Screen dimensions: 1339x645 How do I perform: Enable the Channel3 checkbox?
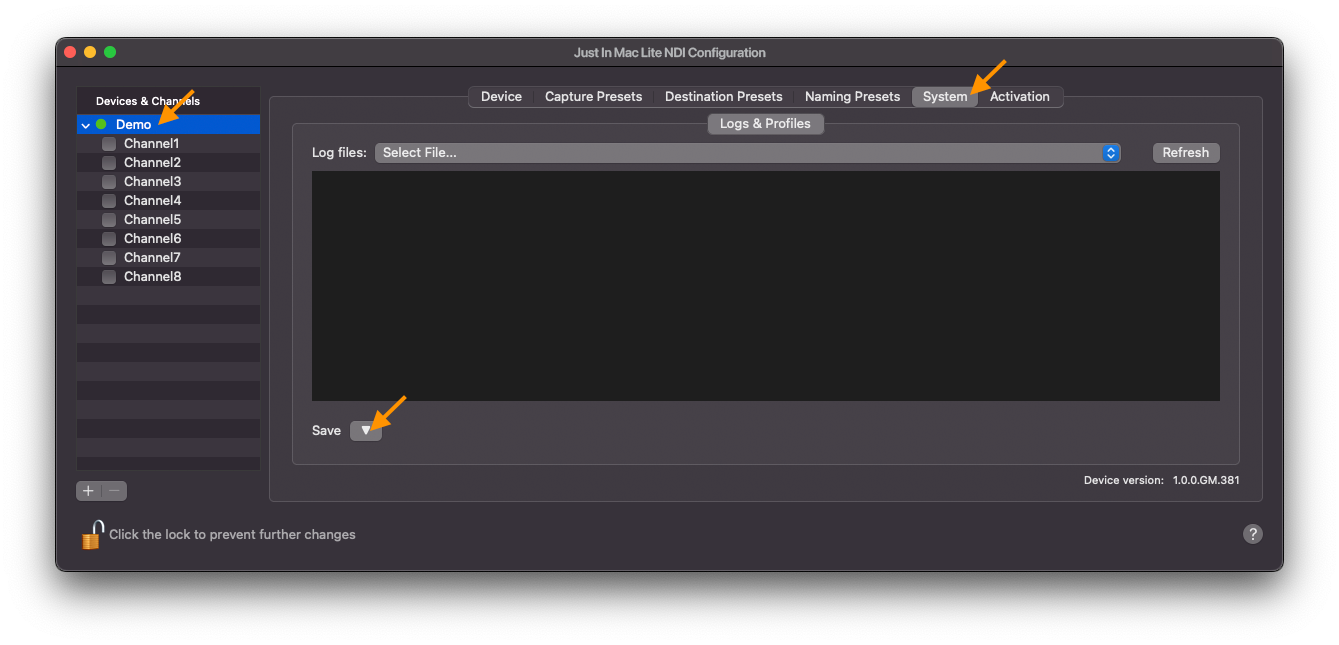[109, 182]
